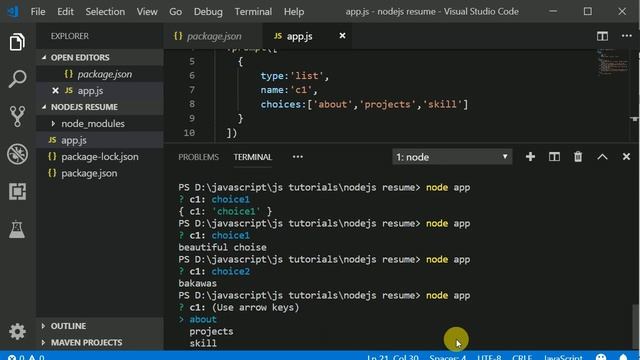
Task: Open the Edit menu
Action: (65, 12)
